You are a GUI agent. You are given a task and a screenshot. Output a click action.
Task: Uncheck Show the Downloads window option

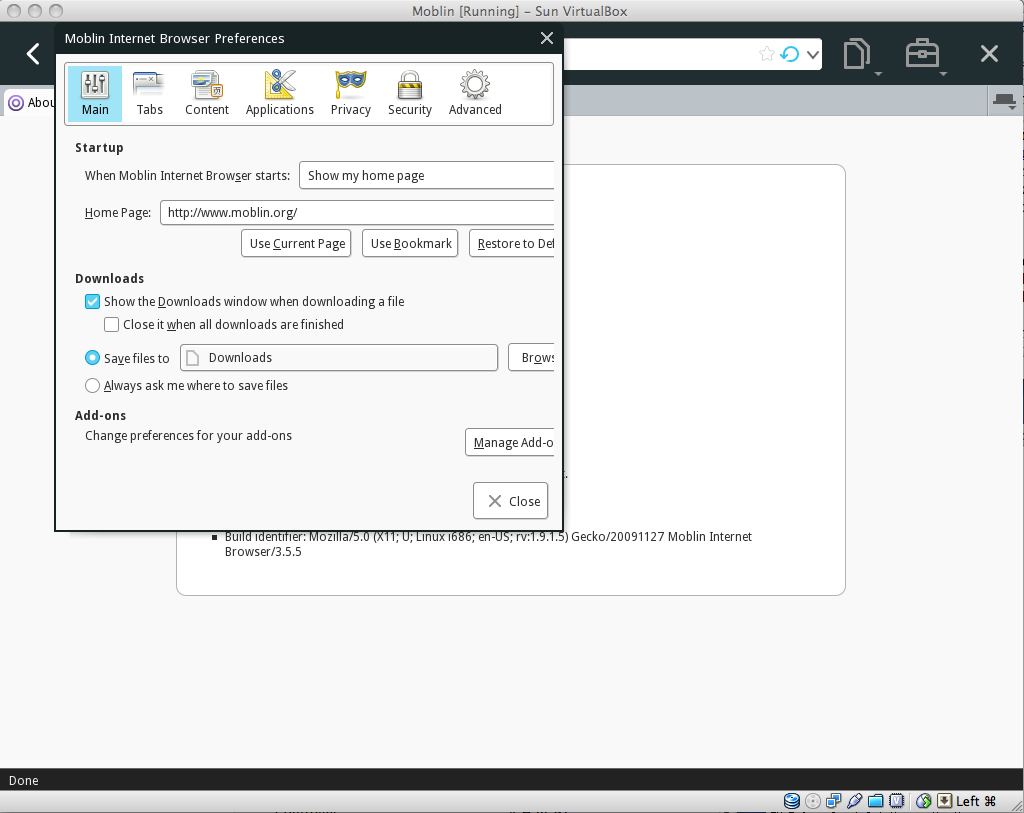pos(93,302)
